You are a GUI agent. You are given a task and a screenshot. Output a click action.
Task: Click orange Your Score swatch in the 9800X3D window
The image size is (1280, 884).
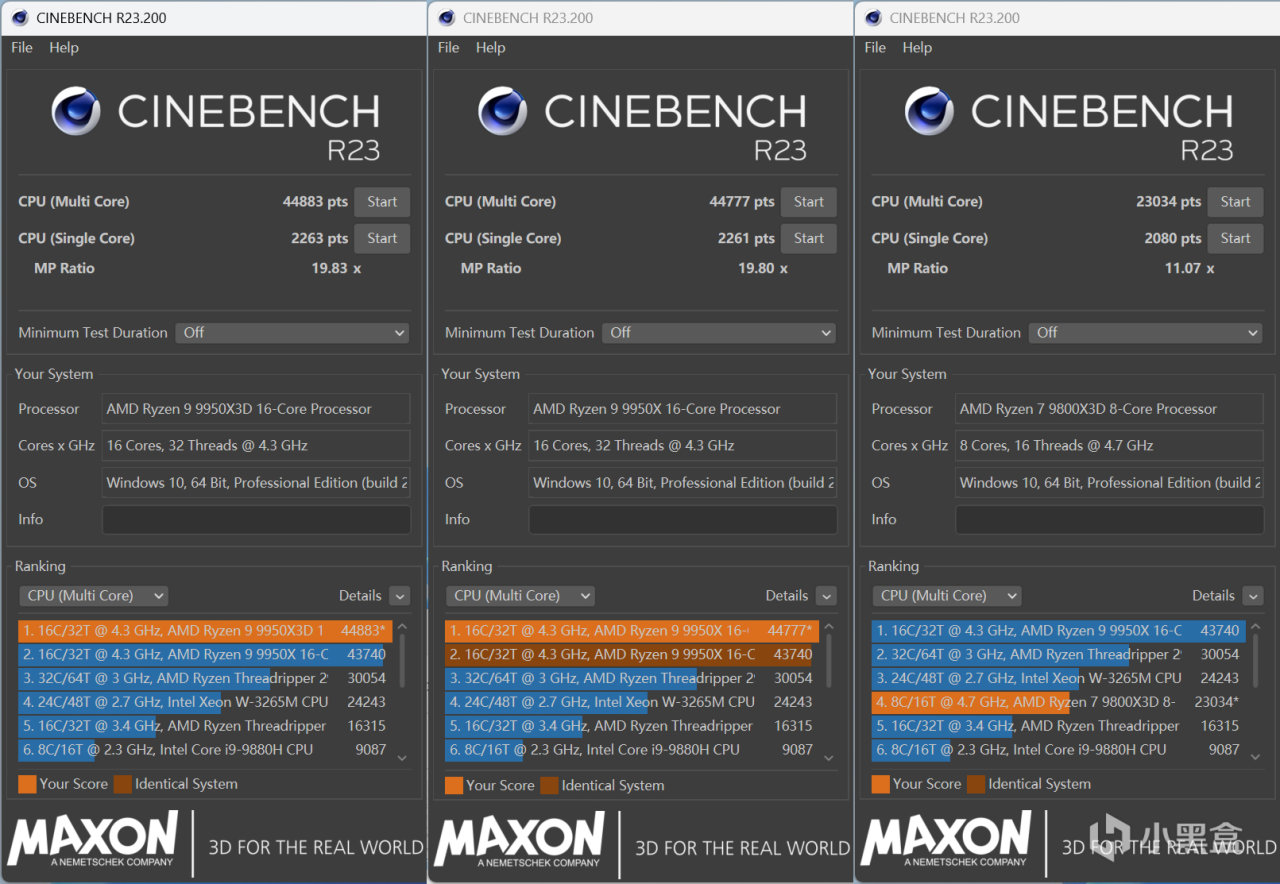[880, 785]
